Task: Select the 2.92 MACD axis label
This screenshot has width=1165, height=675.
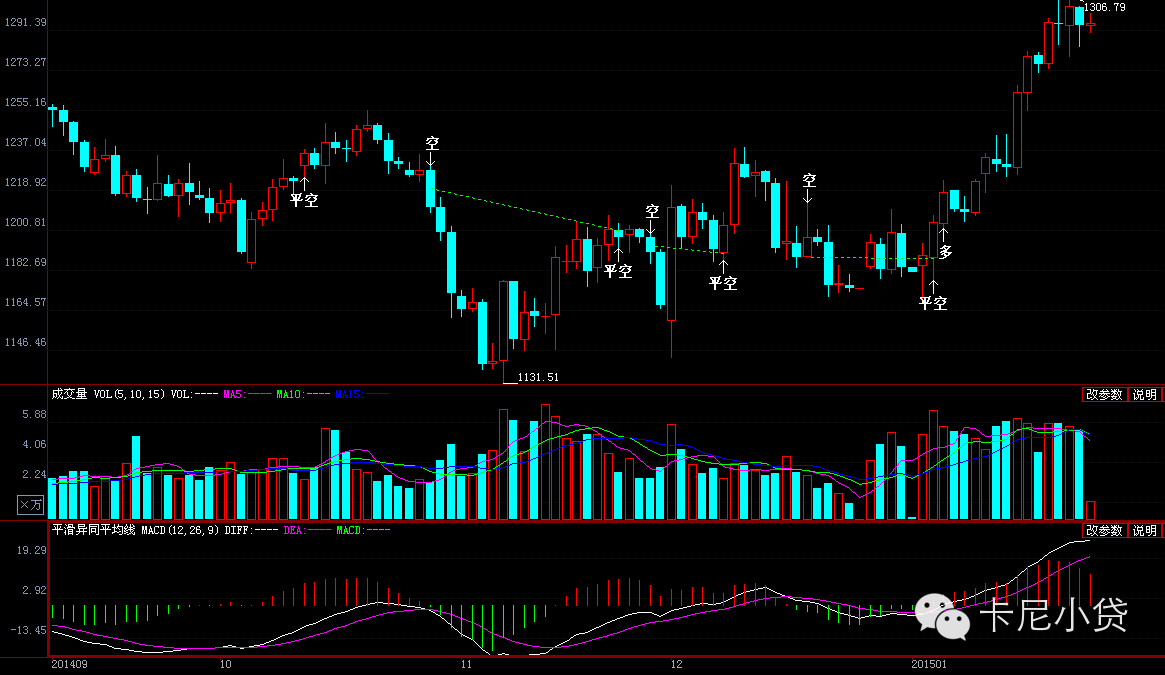Action: pyautogui.click(x=34, y=590)
